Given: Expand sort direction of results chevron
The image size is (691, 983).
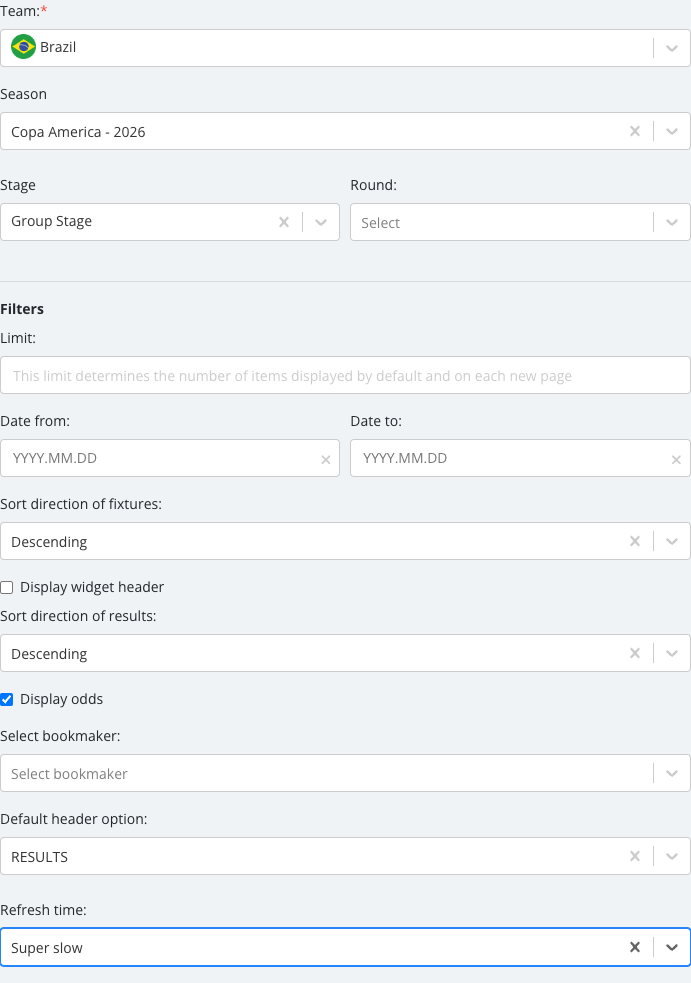Looking at the screenshot, I should (672, 654).
